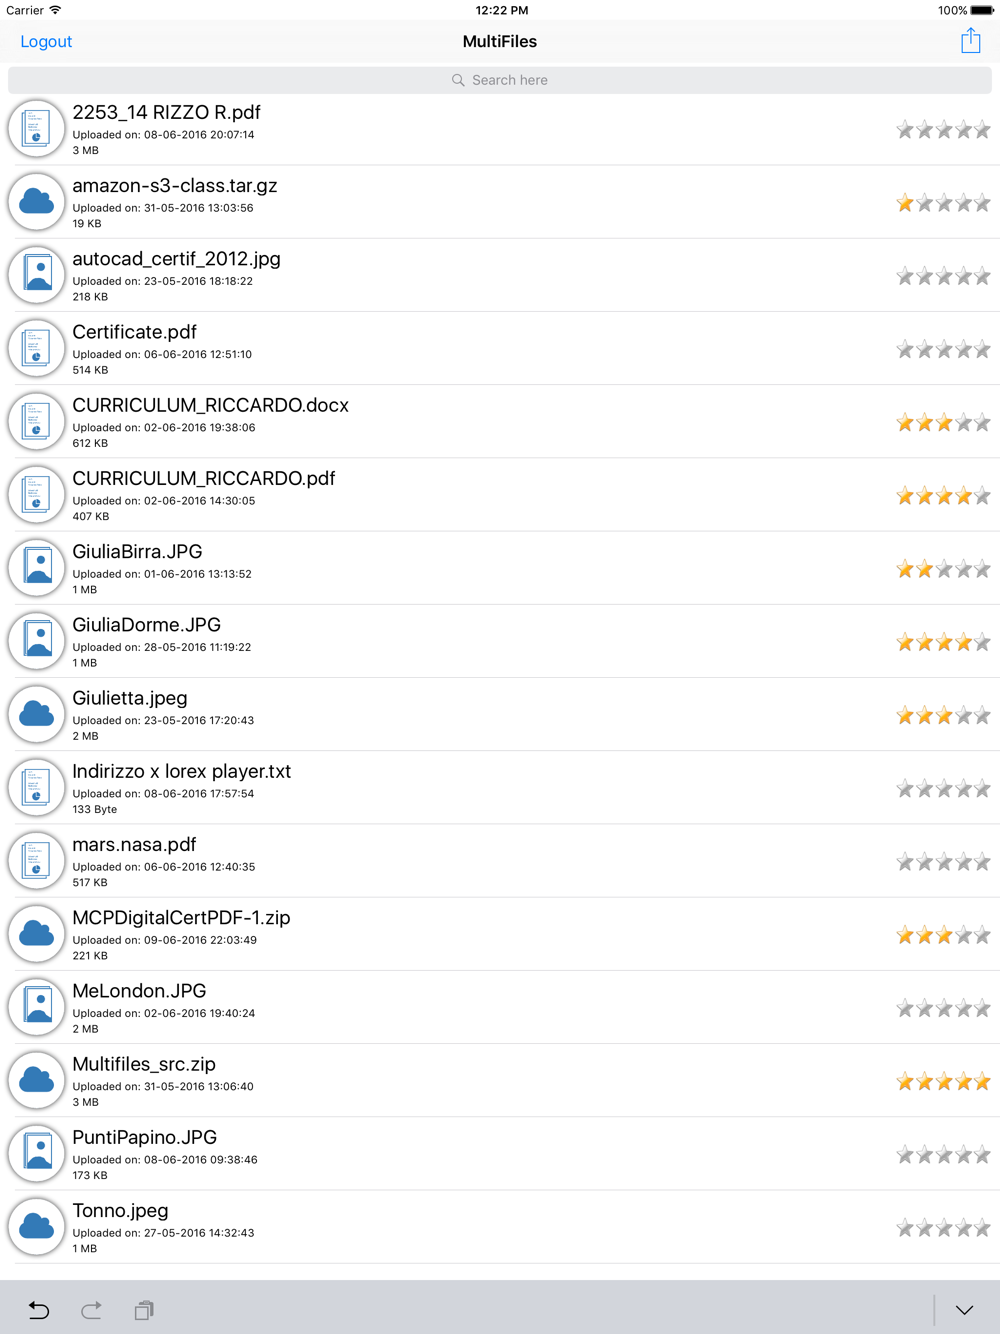
Task: Tap the 12:22 PM clock
Action: click(x=502, y=10)
